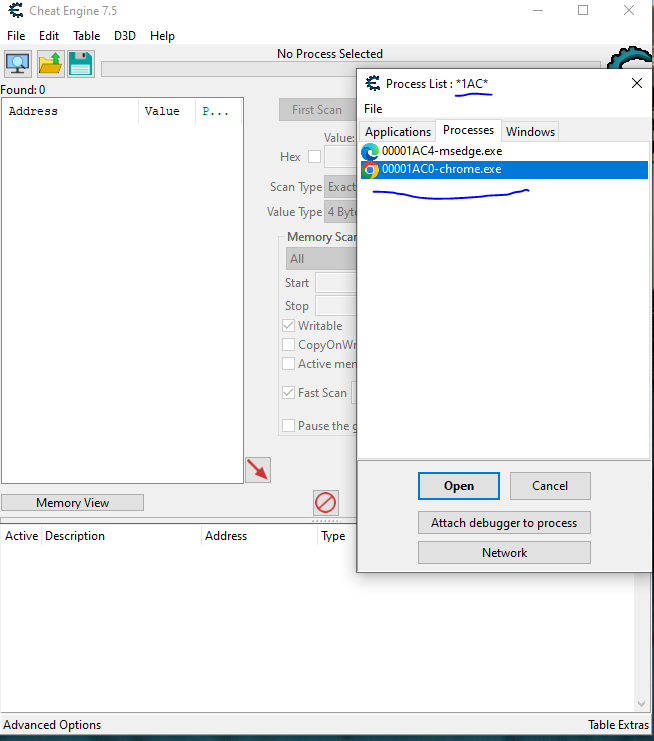Click the Value input field
Screen dimensions: 654x741
click(x=340, y=156)
